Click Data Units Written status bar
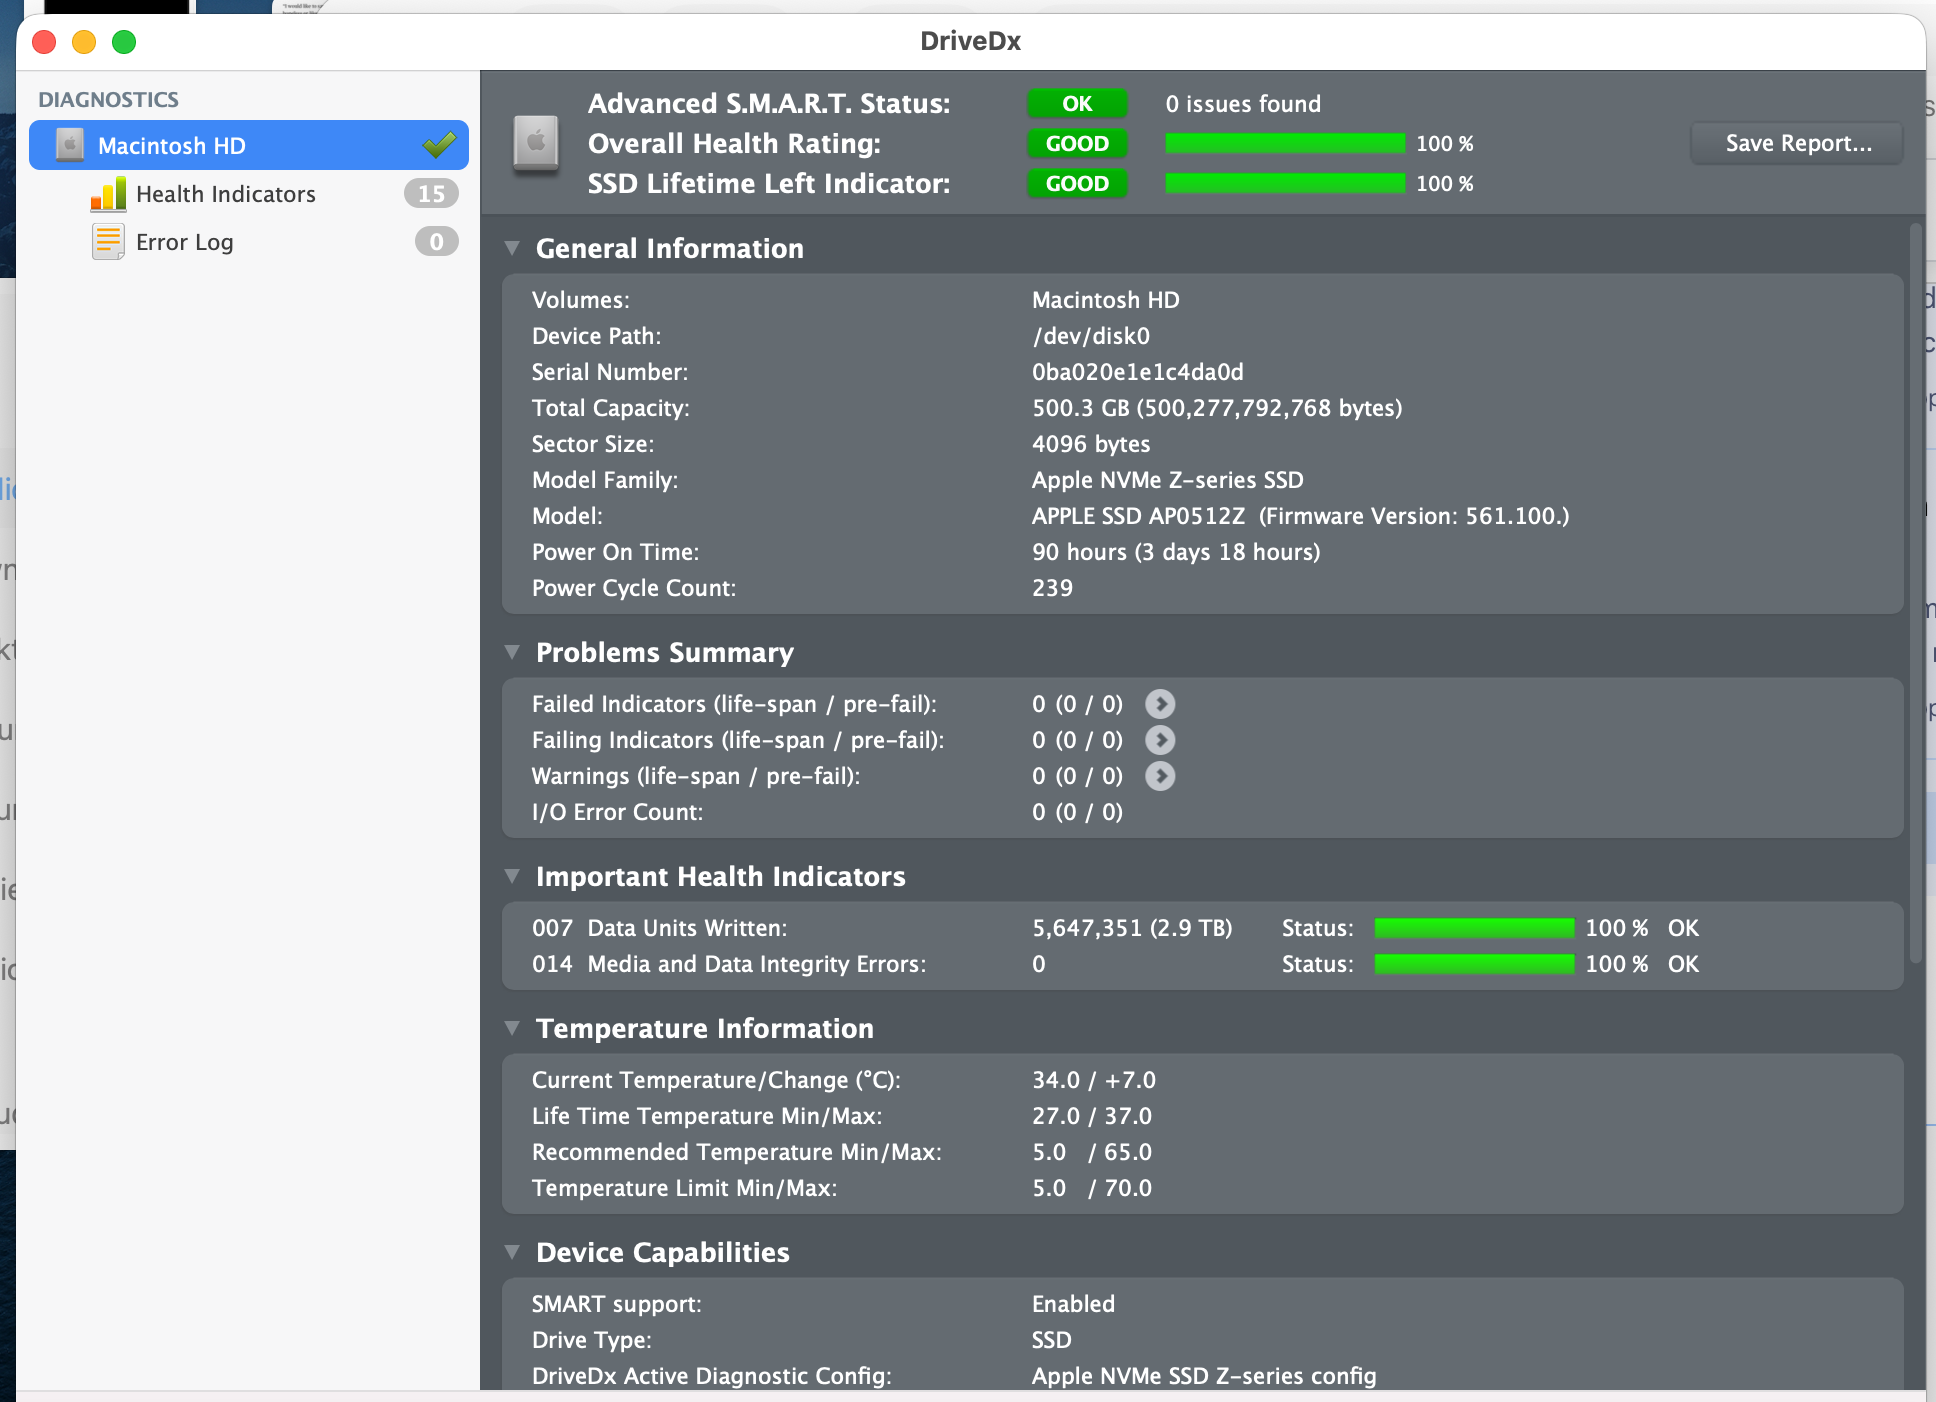The width and height of the screenshot is (1936, 1402). coord(1474,928)
